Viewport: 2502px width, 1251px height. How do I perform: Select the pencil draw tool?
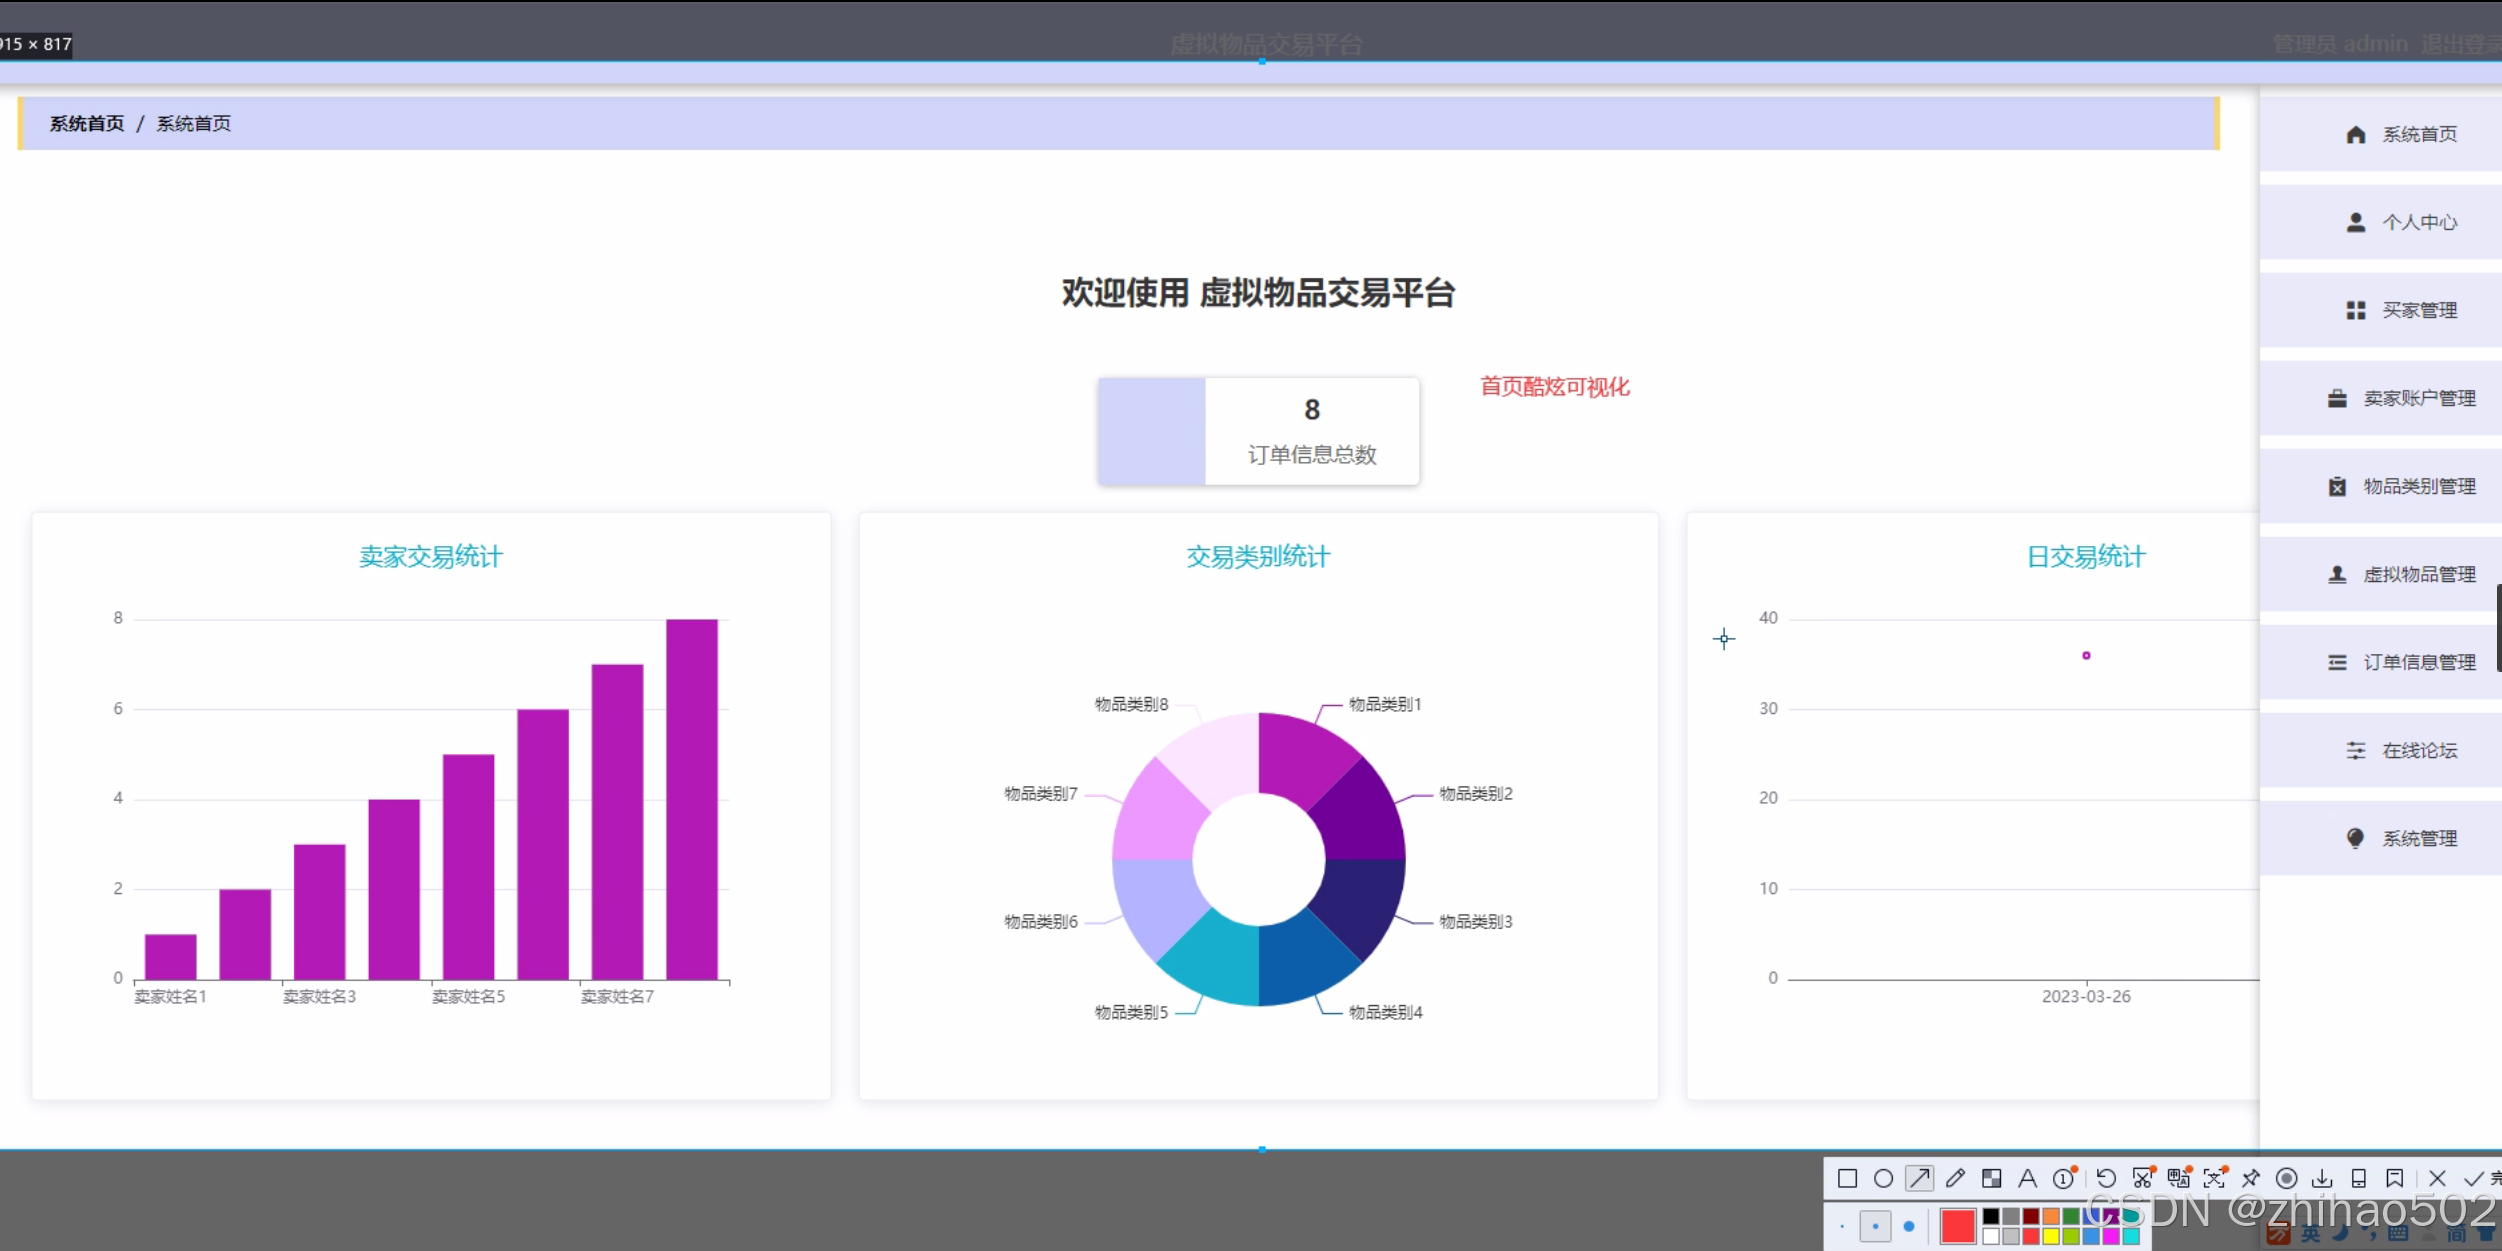click(1955, 1179)
